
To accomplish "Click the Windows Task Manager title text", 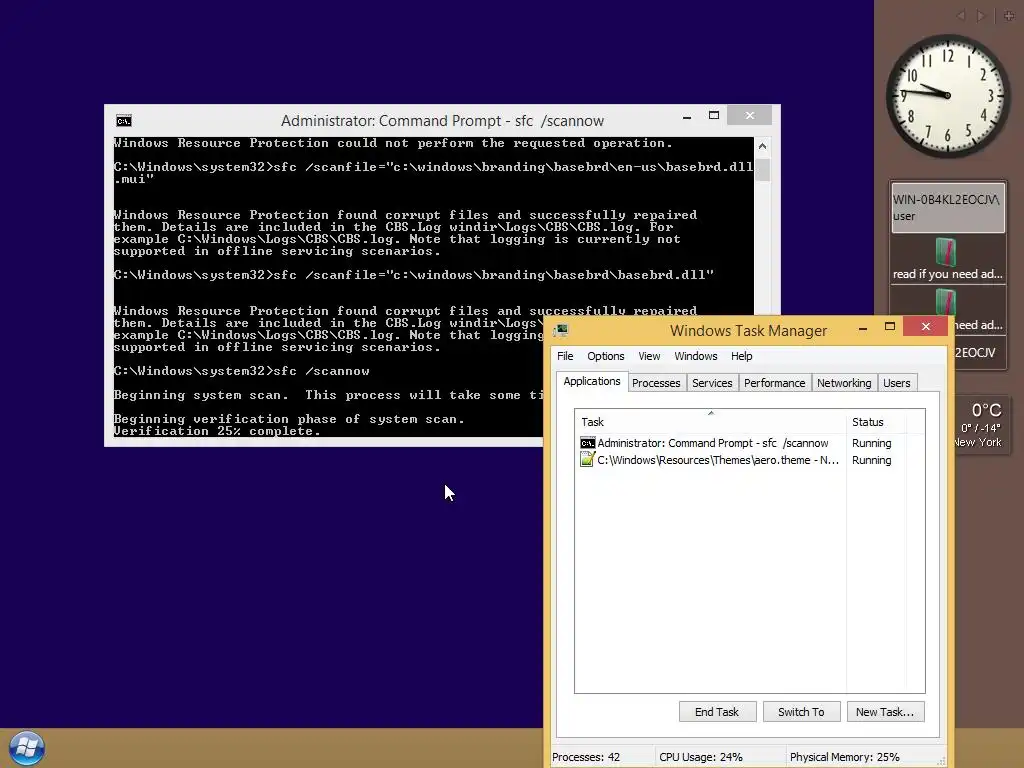I will pyautogui.click(x=748, y=330).
